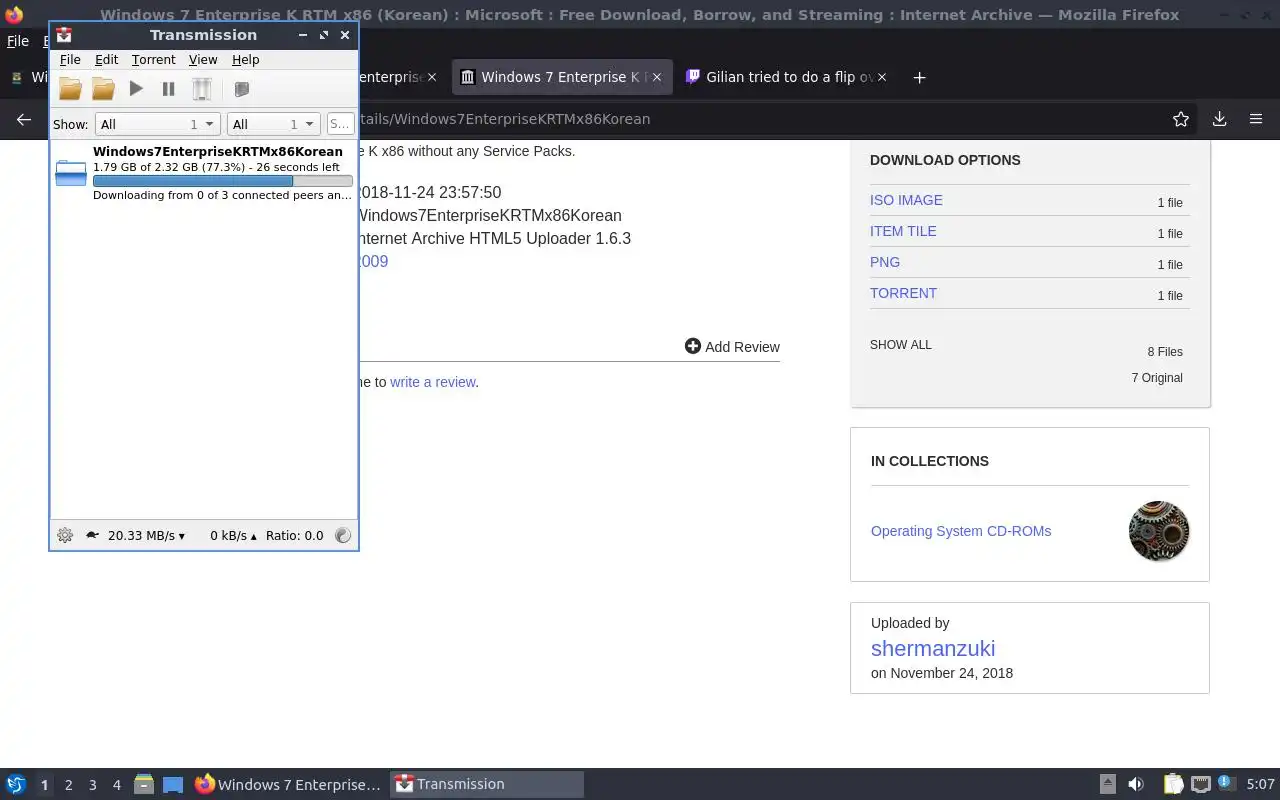Open Transmission View menu
This screenshot has height=800, width=1280.
click(x=203, y=60)
